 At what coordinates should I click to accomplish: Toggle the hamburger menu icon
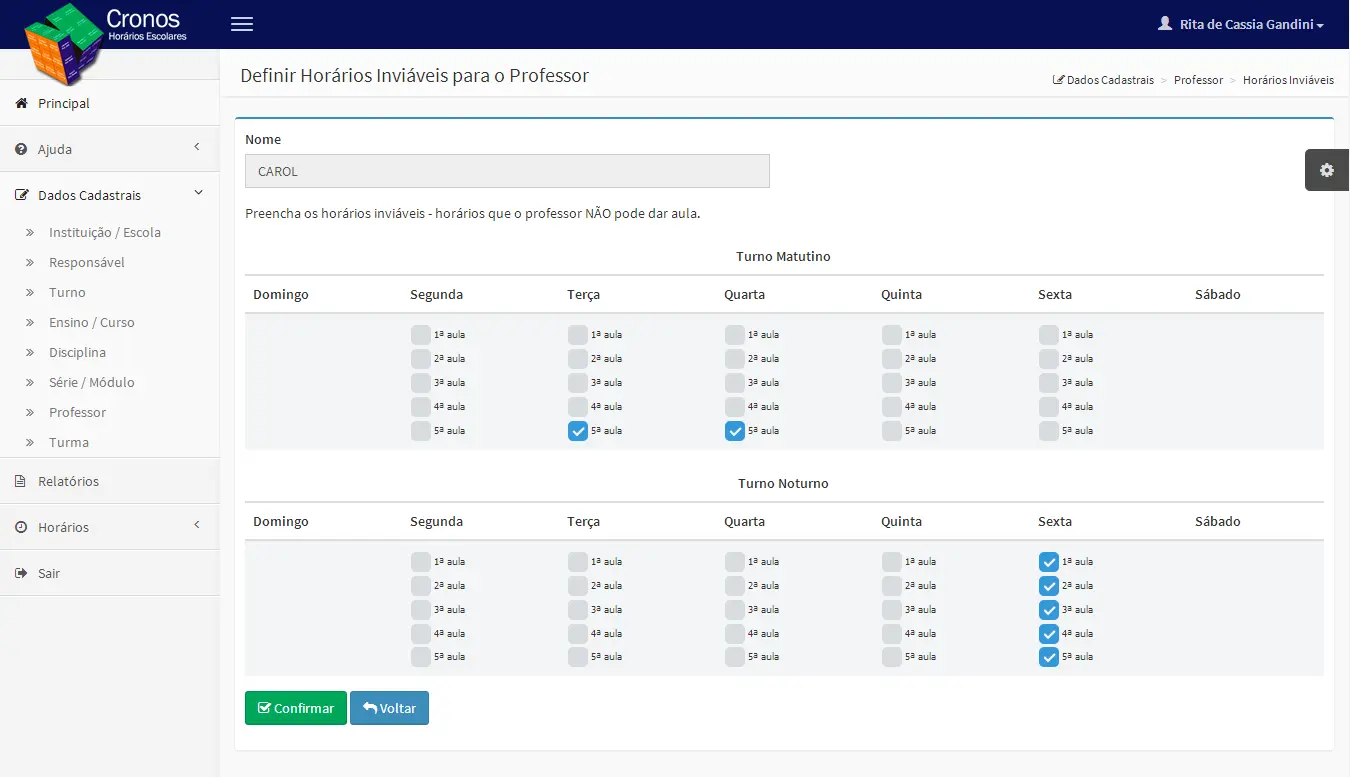(x=242, y=24)
